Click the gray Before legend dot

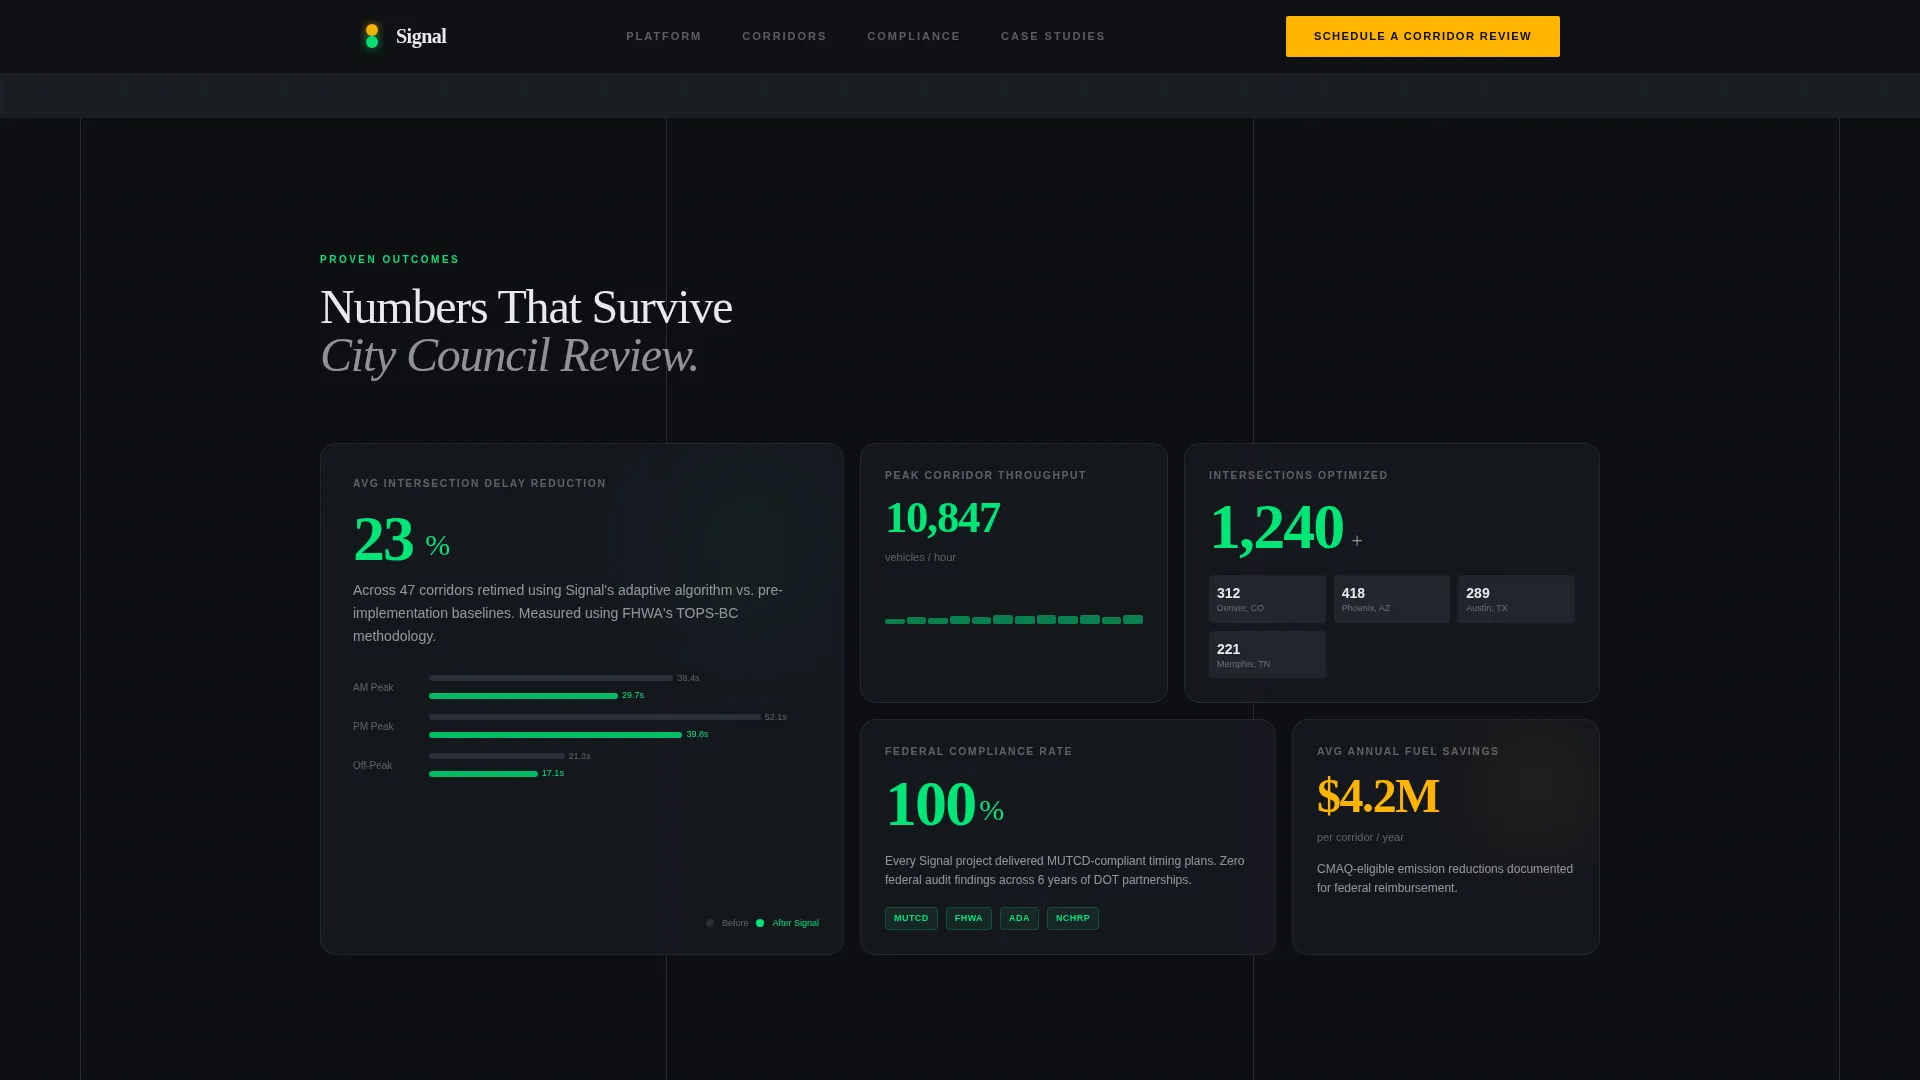click(710, 923)
